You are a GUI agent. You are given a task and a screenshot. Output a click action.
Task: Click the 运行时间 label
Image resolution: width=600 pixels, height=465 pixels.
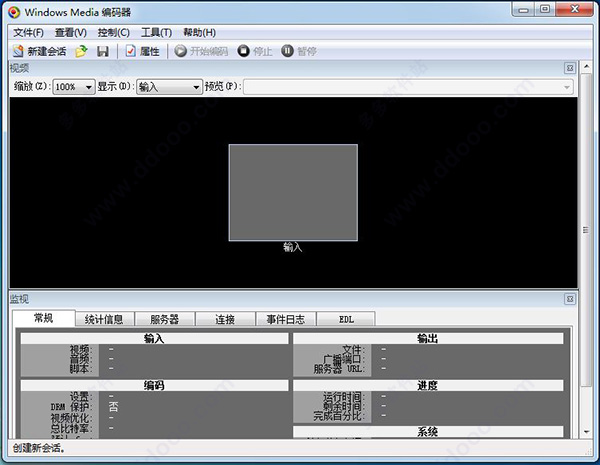click(x=344, y=396)
